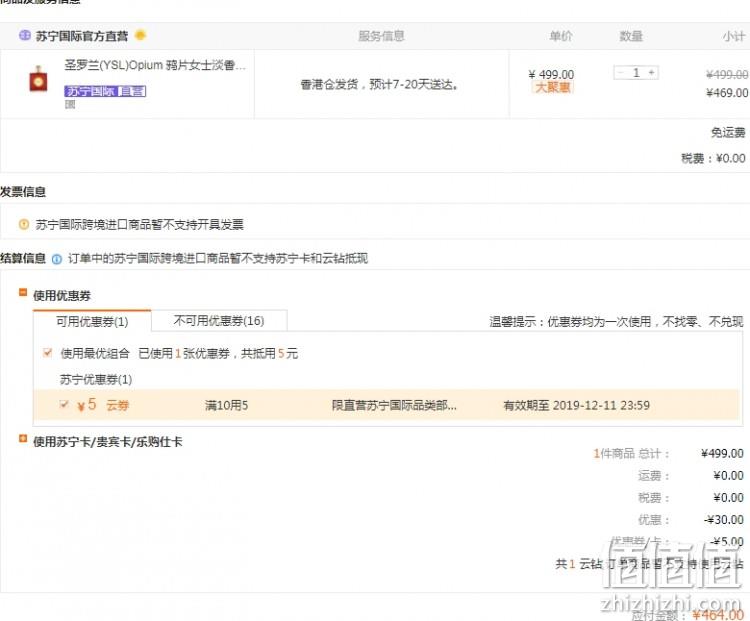This screenshot has width=750, height=621.
Task: Collapse the 使用优惠券 section
Action: 22,292
